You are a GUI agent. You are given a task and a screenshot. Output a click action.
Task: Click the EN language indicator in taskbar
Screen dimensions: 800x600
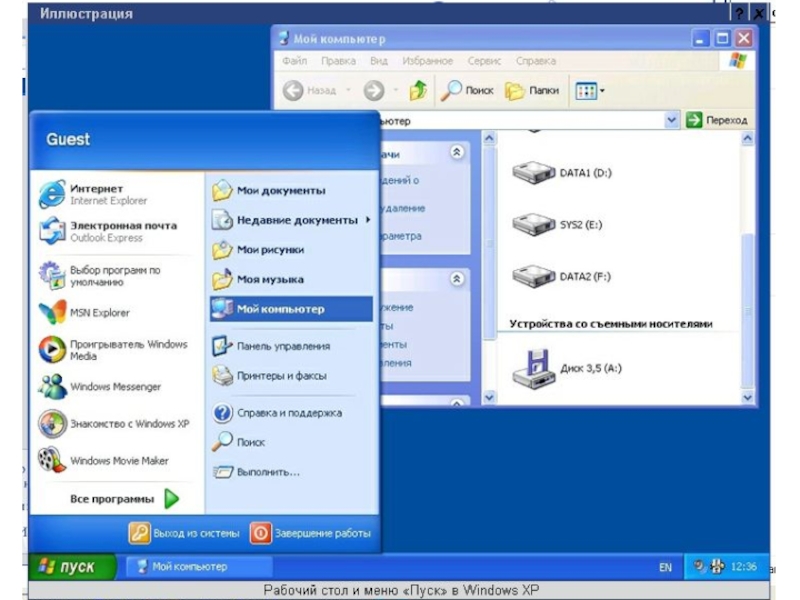pyautogui.click(x=665, y=567)
